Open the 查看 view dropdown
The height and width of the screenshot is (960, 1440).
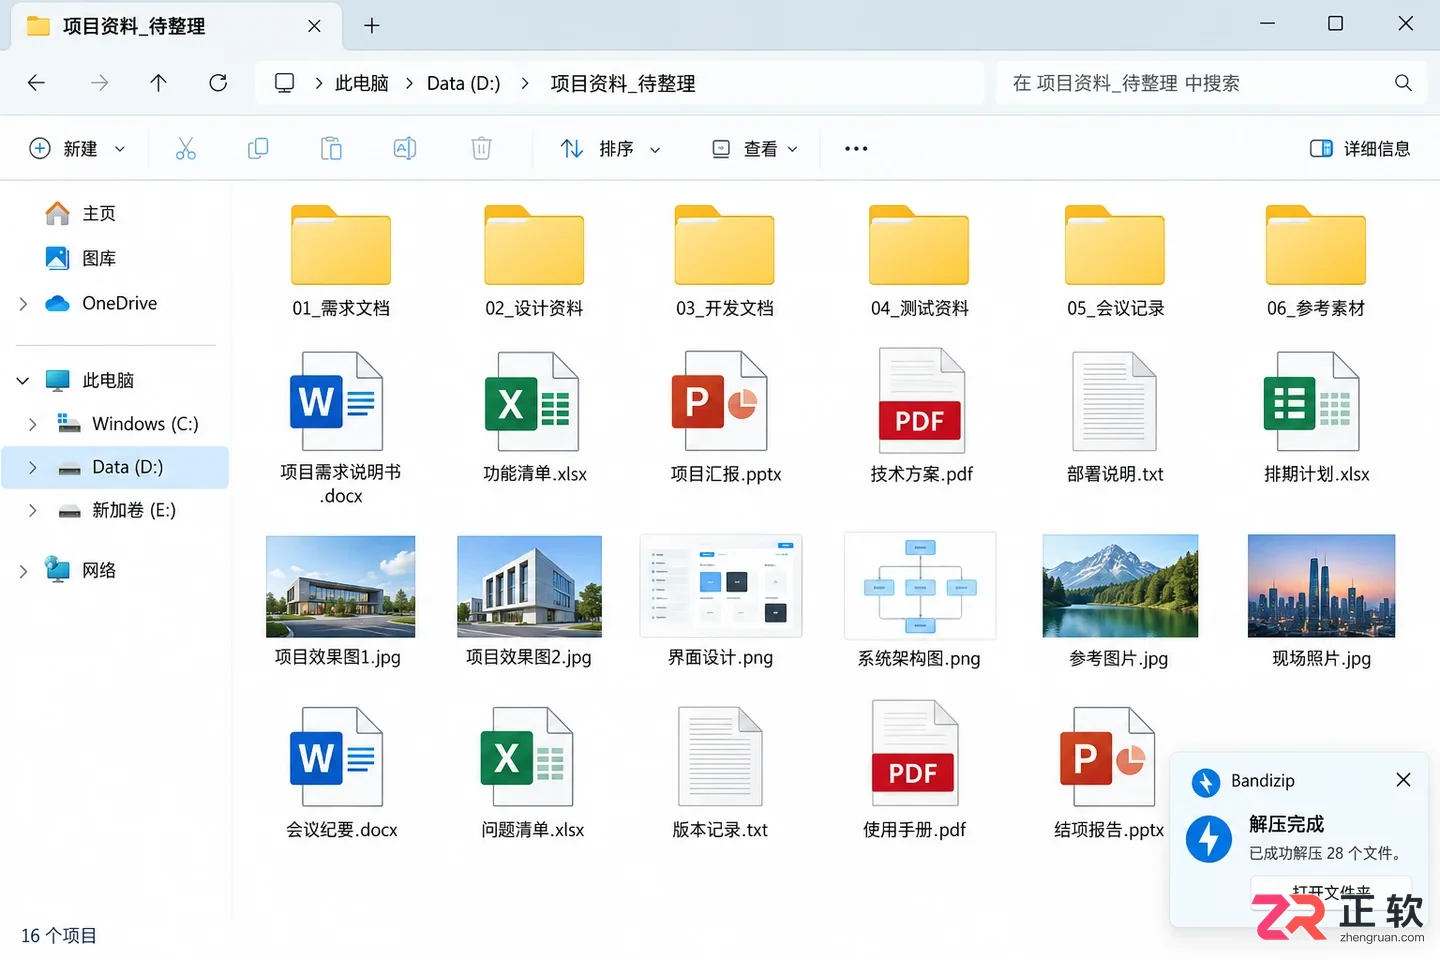[x=755, y=149]
